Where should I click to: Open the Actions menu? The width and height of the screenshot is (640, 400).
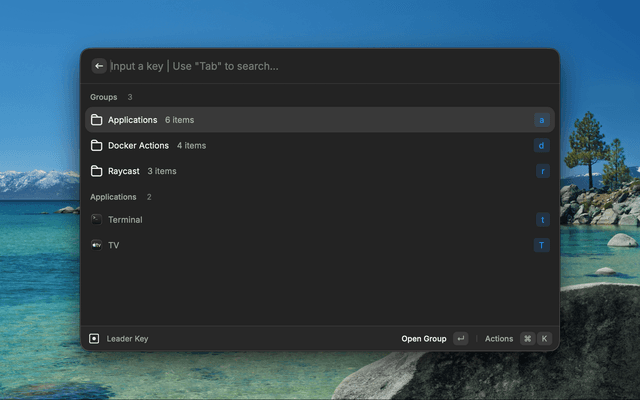pyautogui.click(x=499, y=339)
